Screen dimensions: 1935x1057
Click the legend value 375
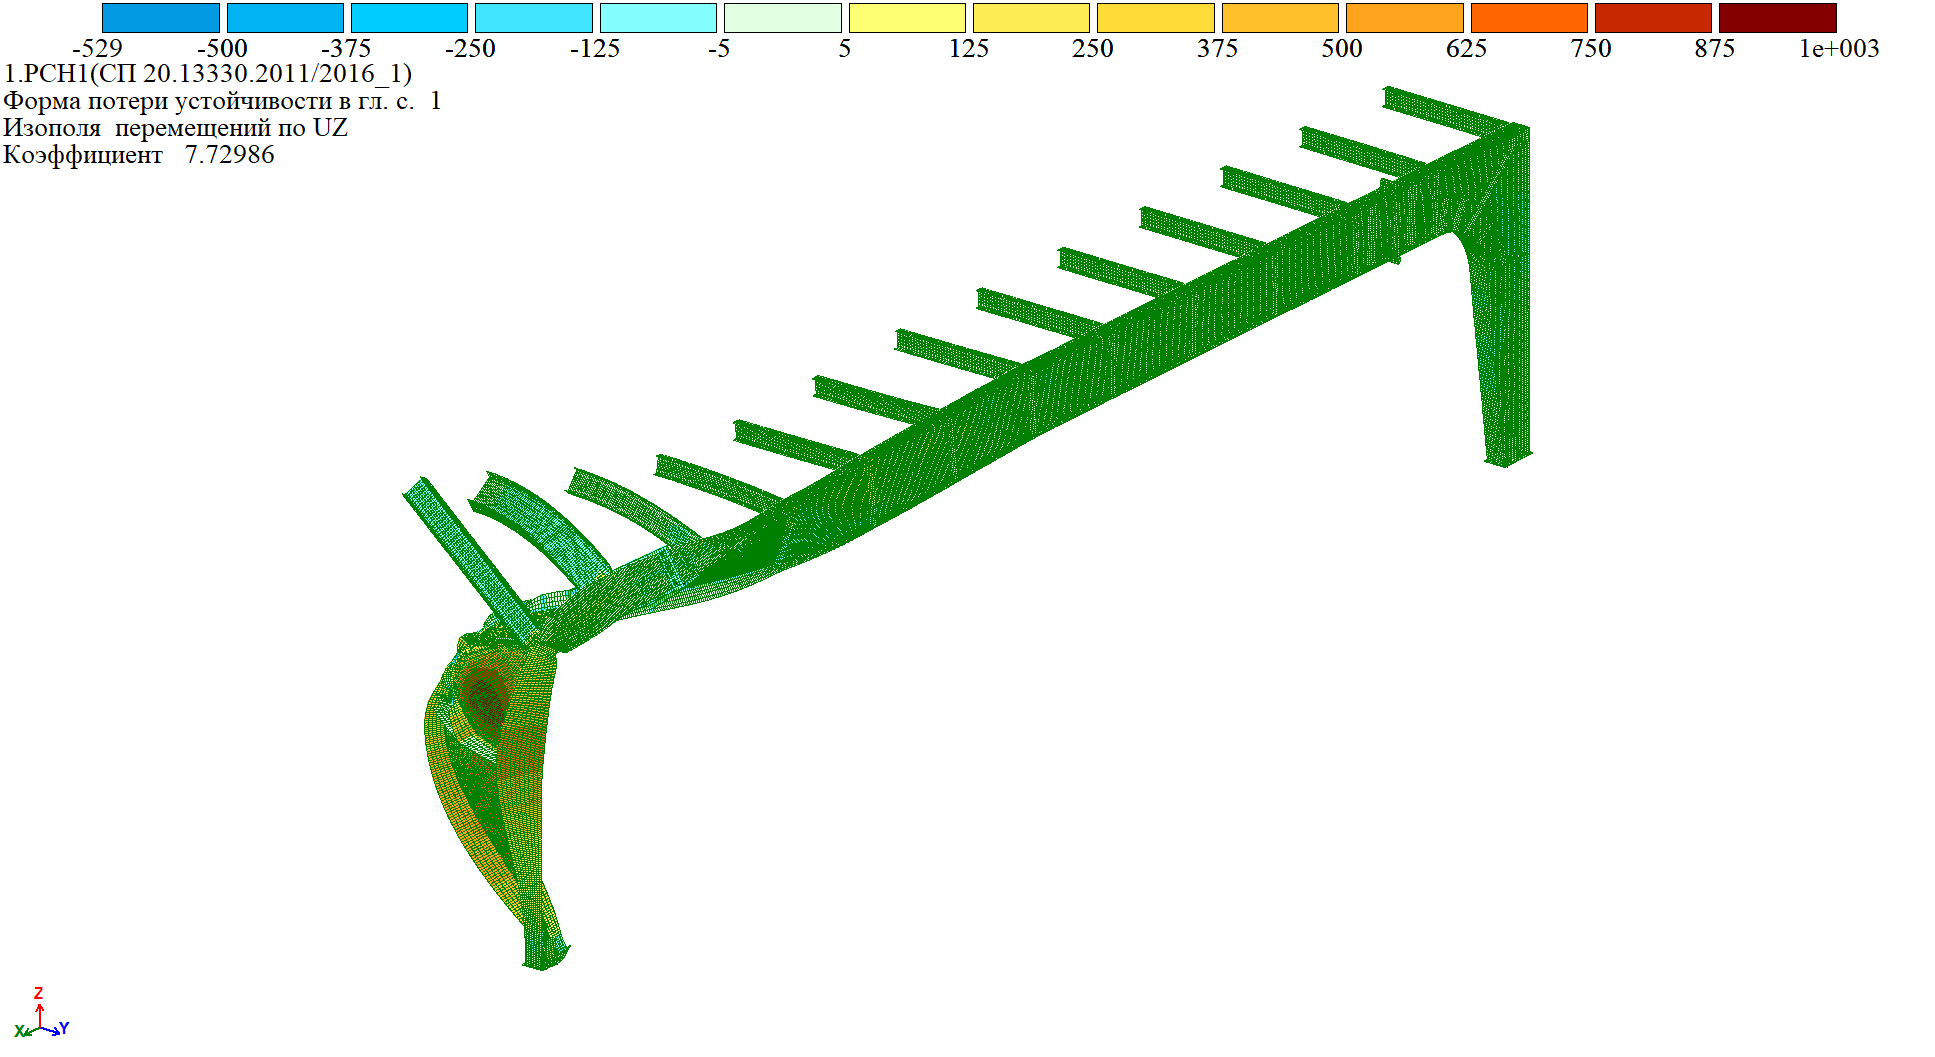tap(1217, 48)
